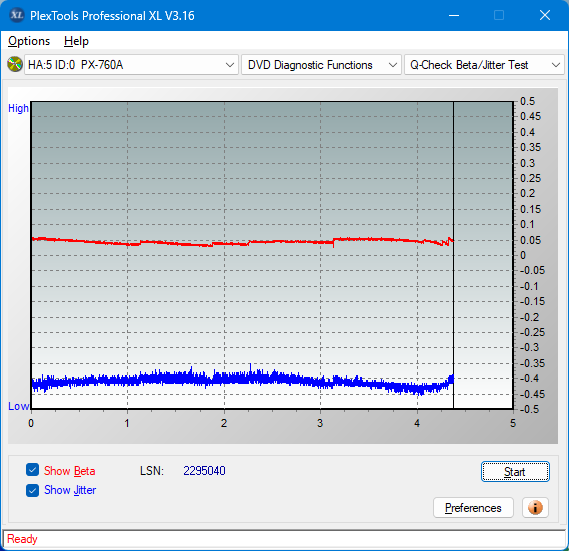
Task: Open Preferences dialog
Action: click(473, 507)
